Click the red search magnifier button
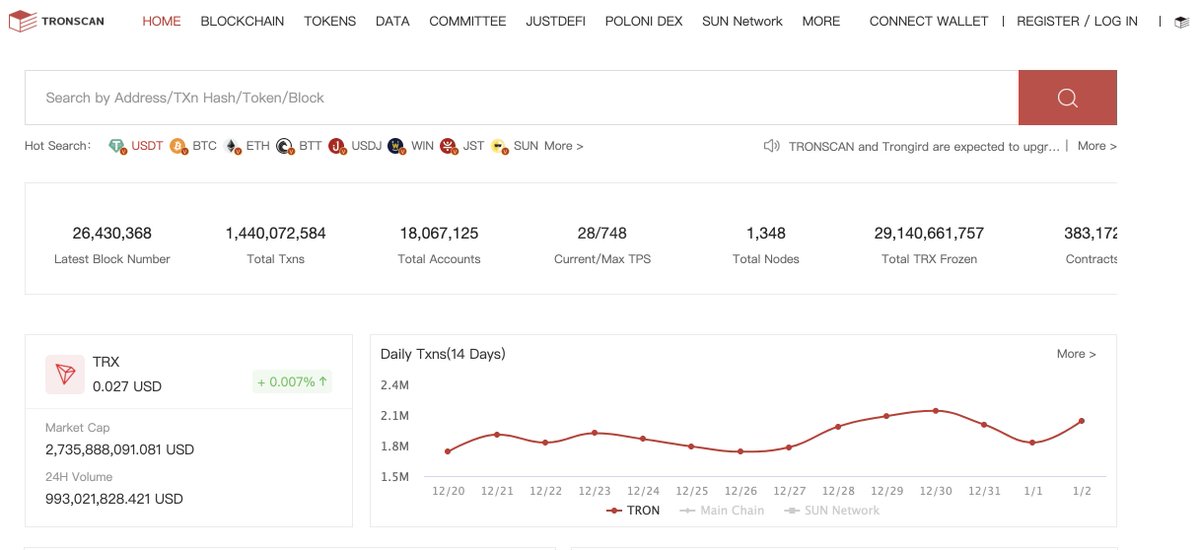1200x550 pixels. pyautogui.click(x=1067, y=97)
